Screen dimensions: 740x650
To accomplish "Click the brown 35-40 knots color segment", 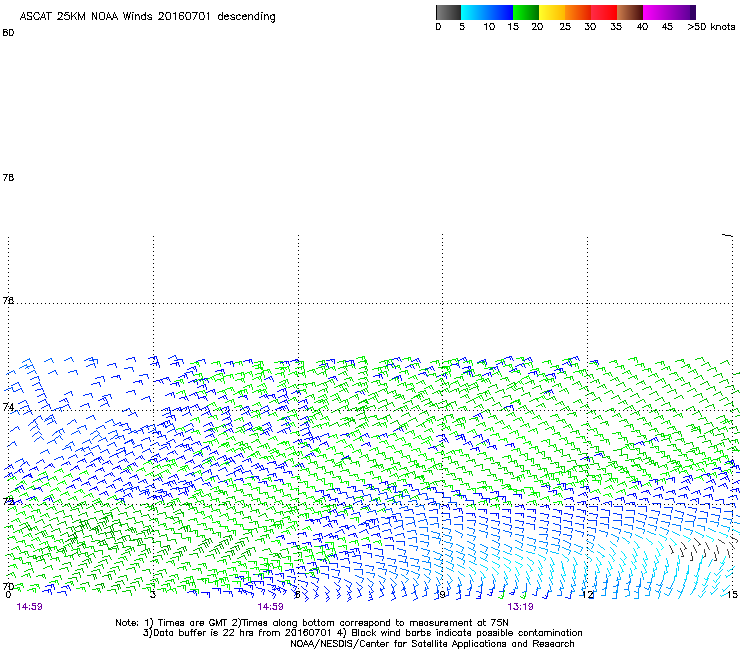I will point(630,12).
